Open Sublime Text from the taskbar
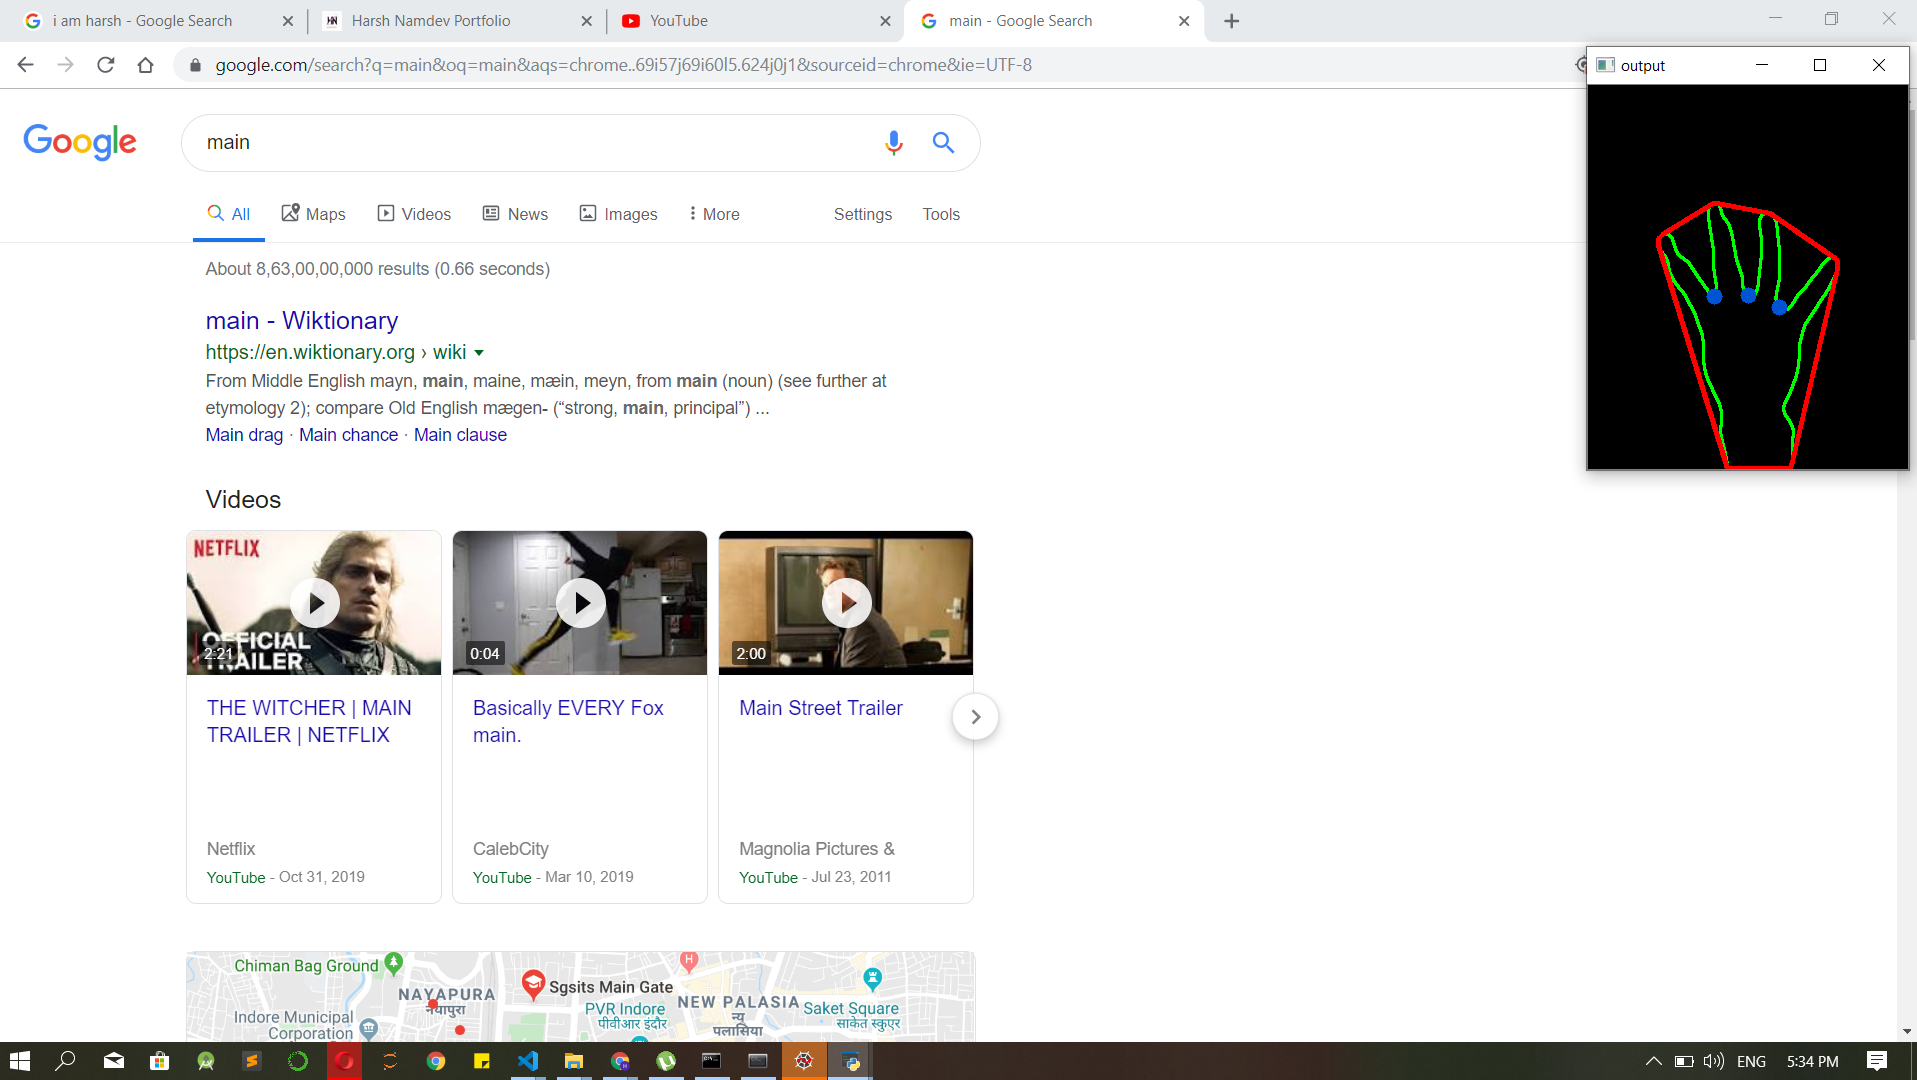 click(x=252, y=1061)
